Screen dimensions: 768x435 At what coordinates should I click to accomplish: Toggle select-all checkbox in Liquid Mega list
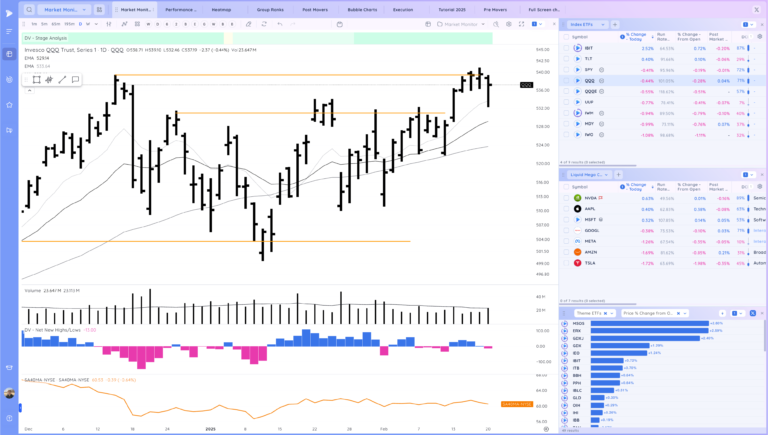pyautogui.click(x=566, y=186)
